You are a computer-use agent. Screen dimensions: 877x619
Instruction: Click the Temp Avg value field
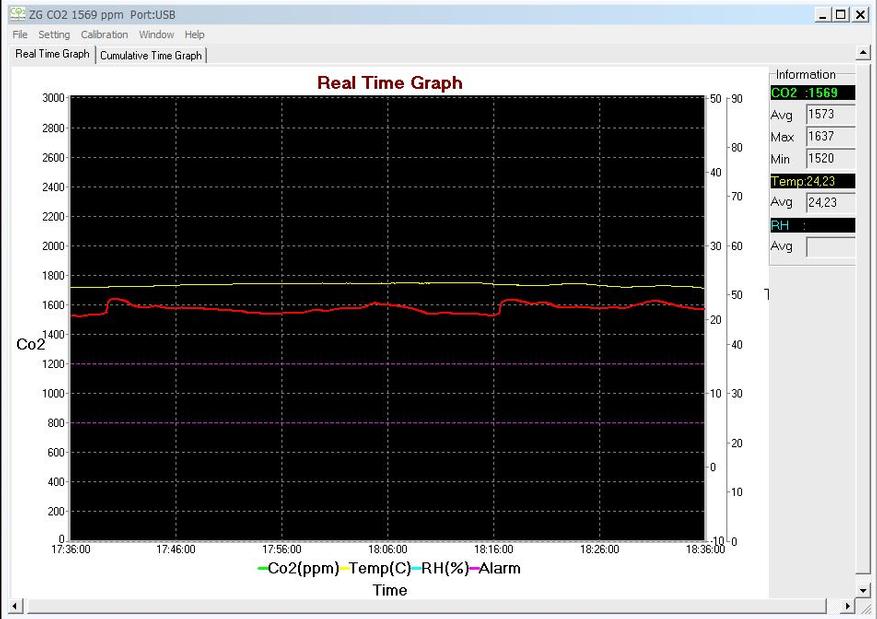click(x=831, y=202)
